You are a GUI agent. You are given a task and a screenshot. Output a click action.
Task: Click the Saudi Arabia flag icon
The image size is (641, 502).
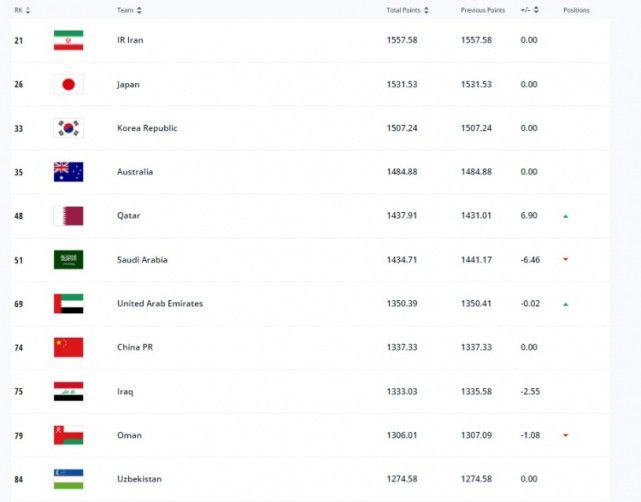coord(68,260)
